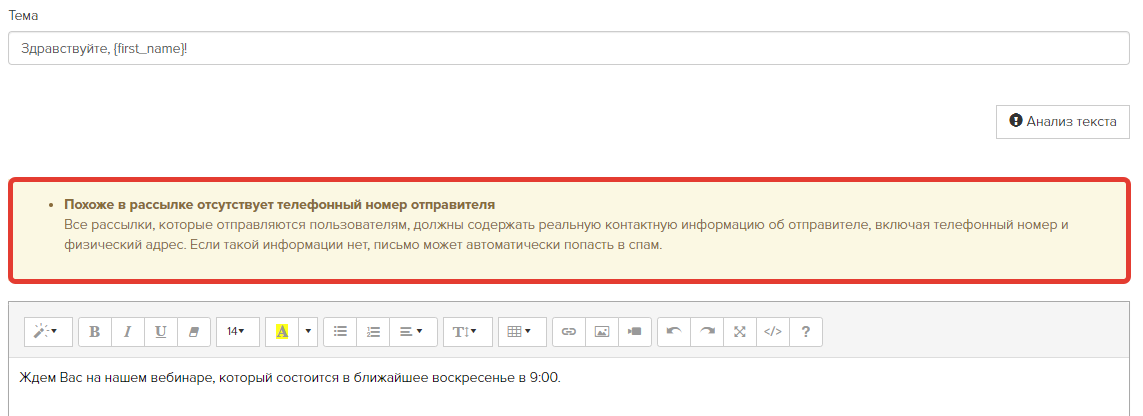The height and width of the screenshot is (416, 1143).
Task: Click in the message body text
Action: tap(290, 377)
